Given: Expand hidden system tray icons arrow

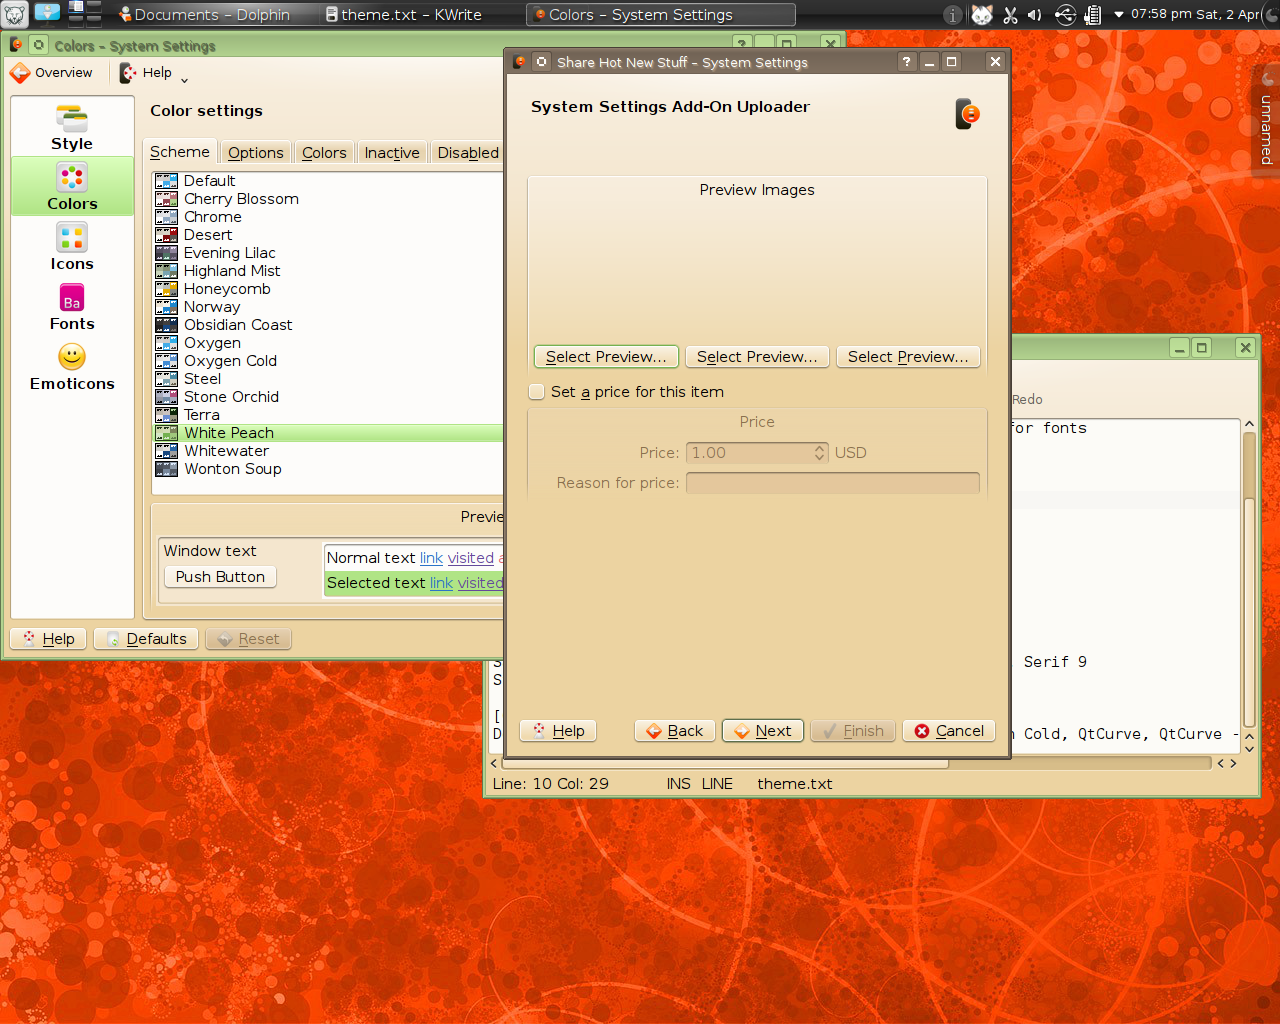Looking at the screenshot, I should point(1118,15).
